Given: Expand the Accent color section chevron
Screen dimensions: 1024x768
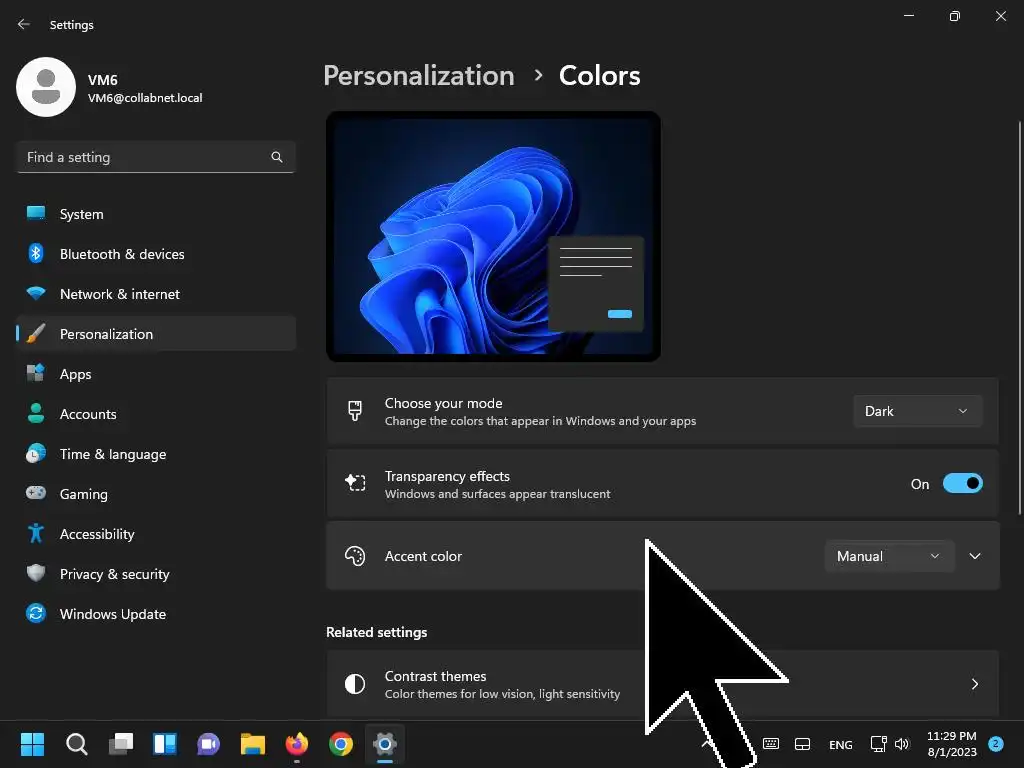Looking at the screenshot, I should (975, 556).
